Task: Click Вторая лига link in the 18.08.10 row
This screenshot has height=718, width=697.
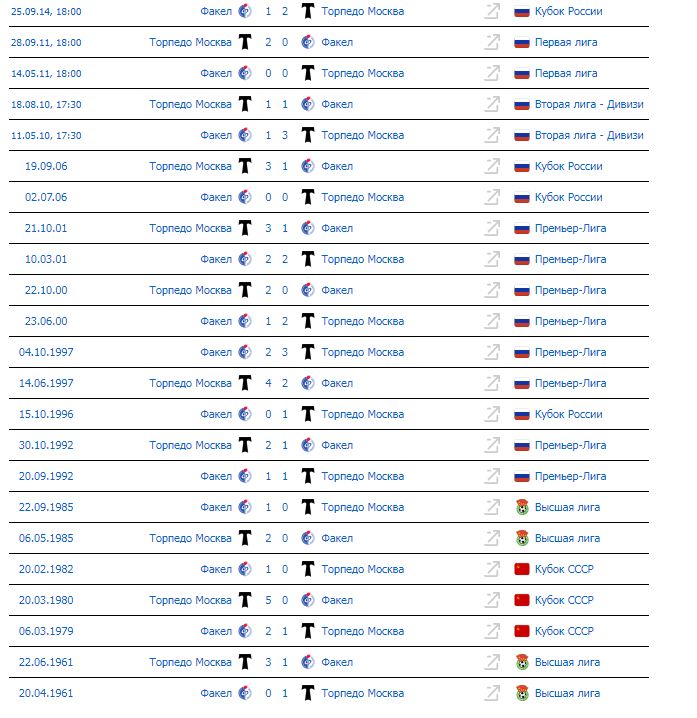Action: pos(589,104)
